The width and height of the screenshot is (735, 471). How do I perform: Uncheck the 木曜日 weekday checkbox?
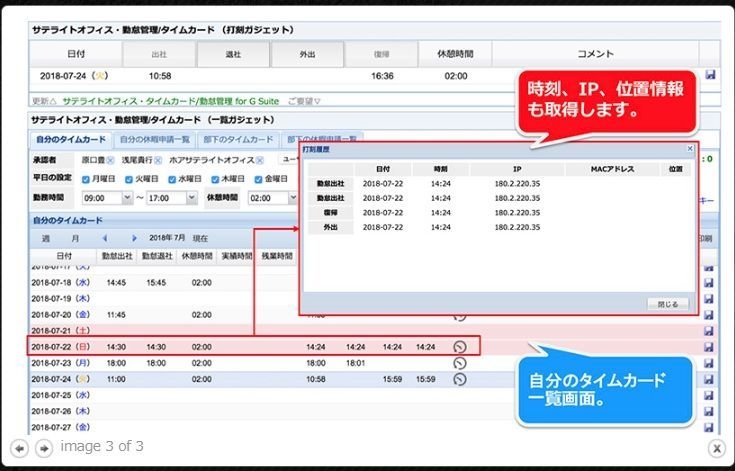pyautogui.click(x=215, y=179)
